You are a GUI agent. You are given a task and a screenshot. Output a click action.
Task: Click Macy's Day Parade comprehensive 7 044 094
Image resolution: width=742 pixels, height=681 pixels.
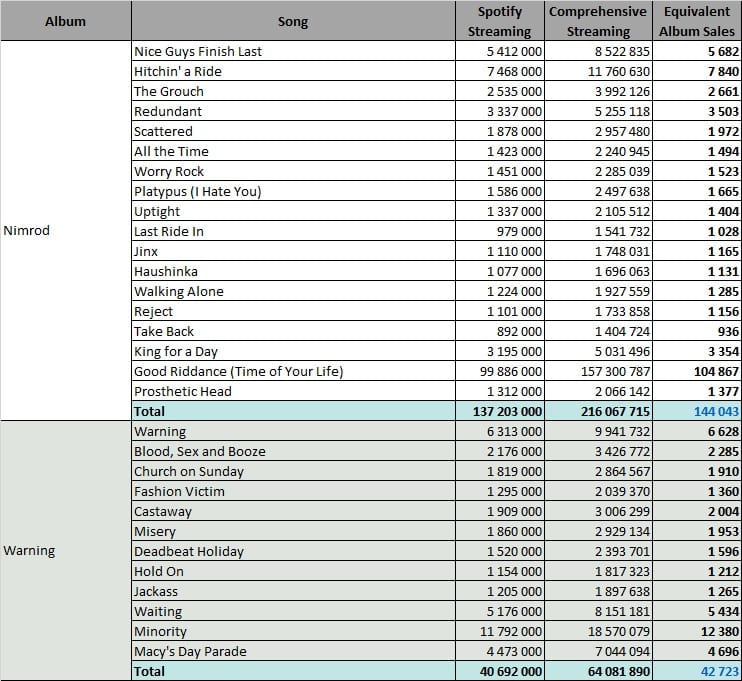598,651
